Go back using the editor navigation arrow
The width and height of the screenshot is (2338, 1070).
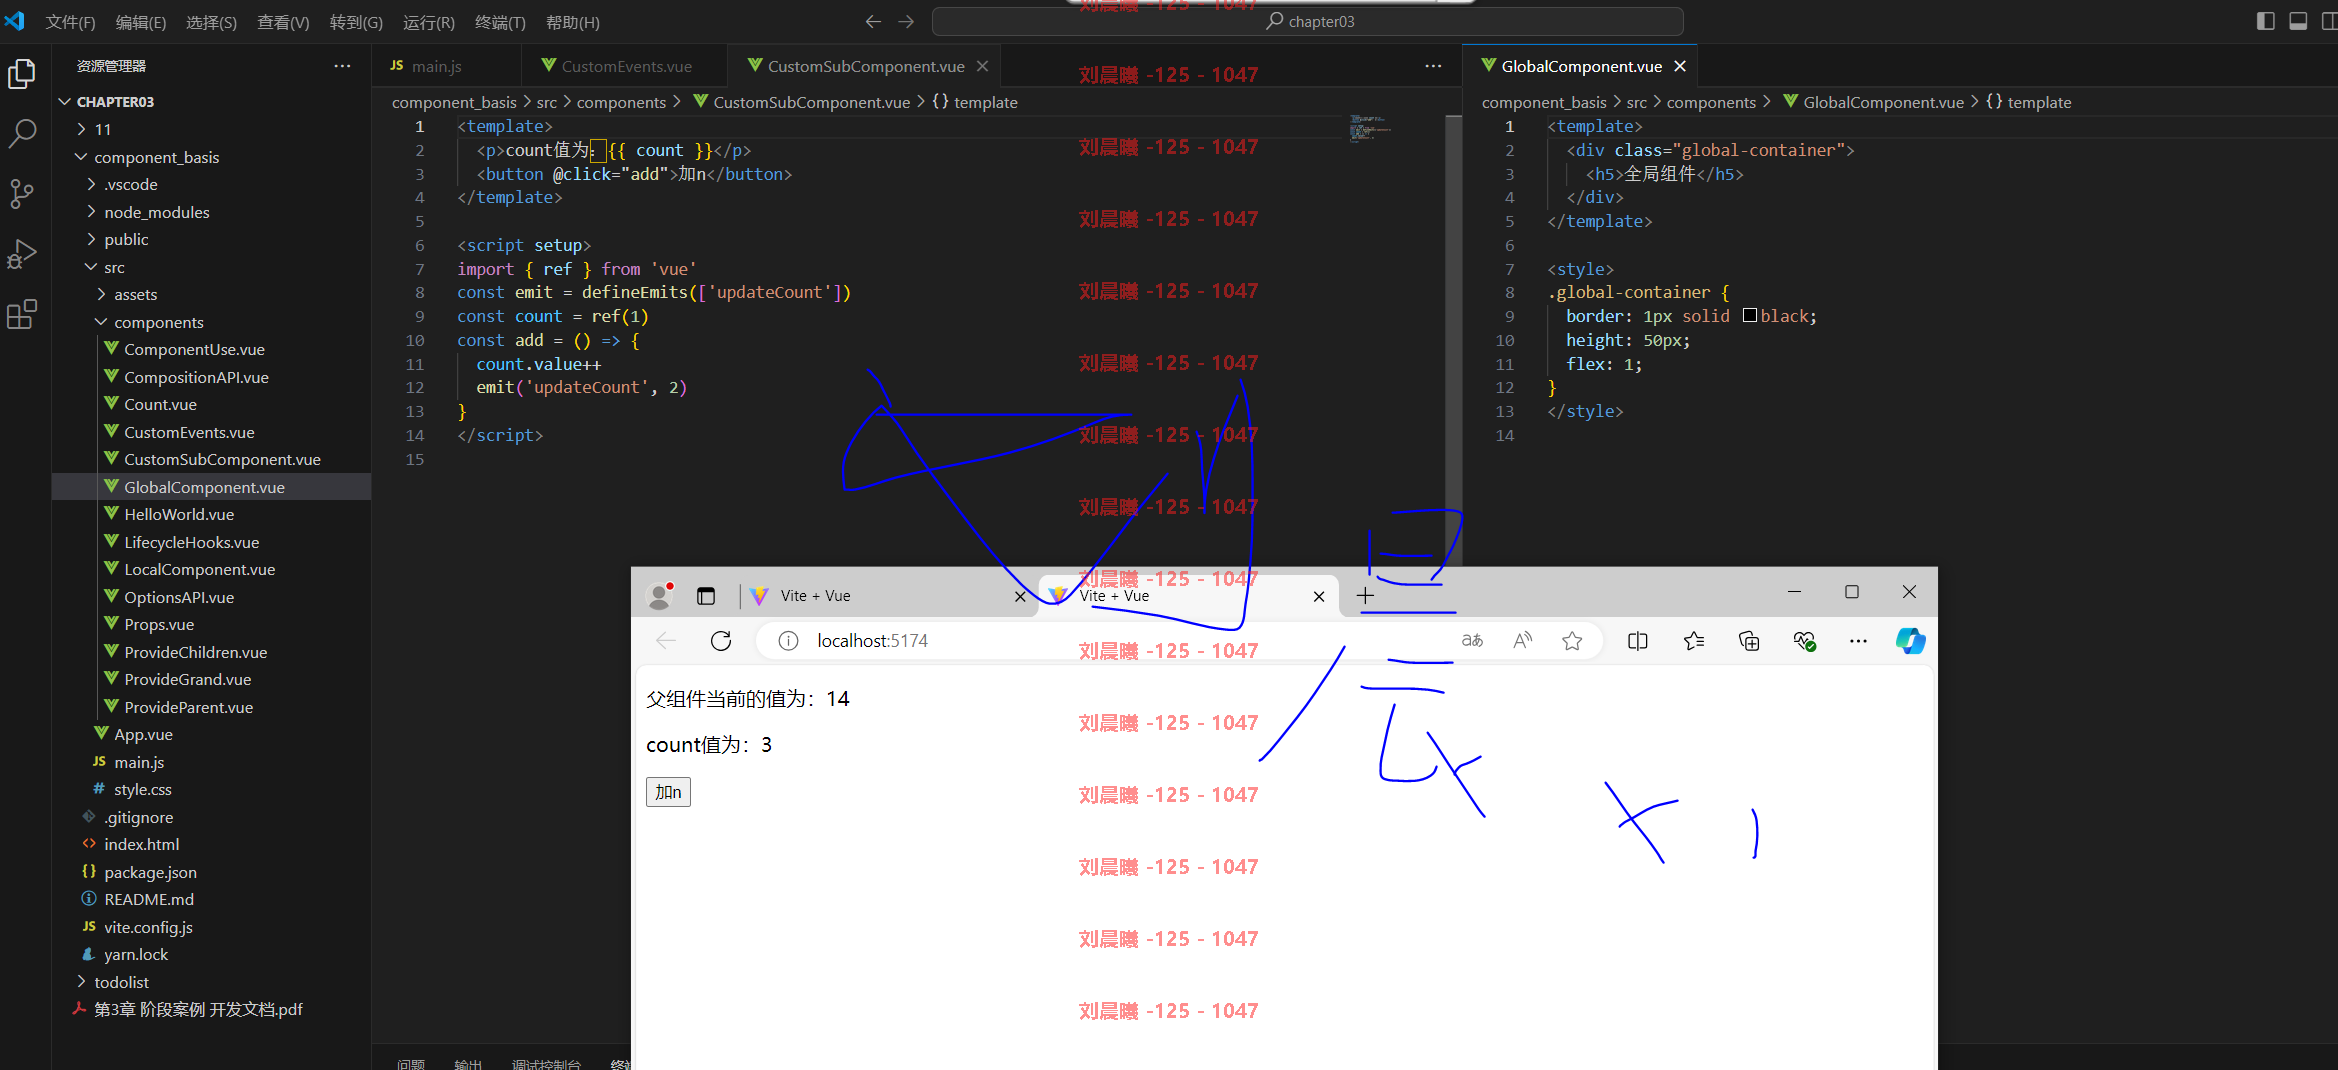click(x=873, y=21)
